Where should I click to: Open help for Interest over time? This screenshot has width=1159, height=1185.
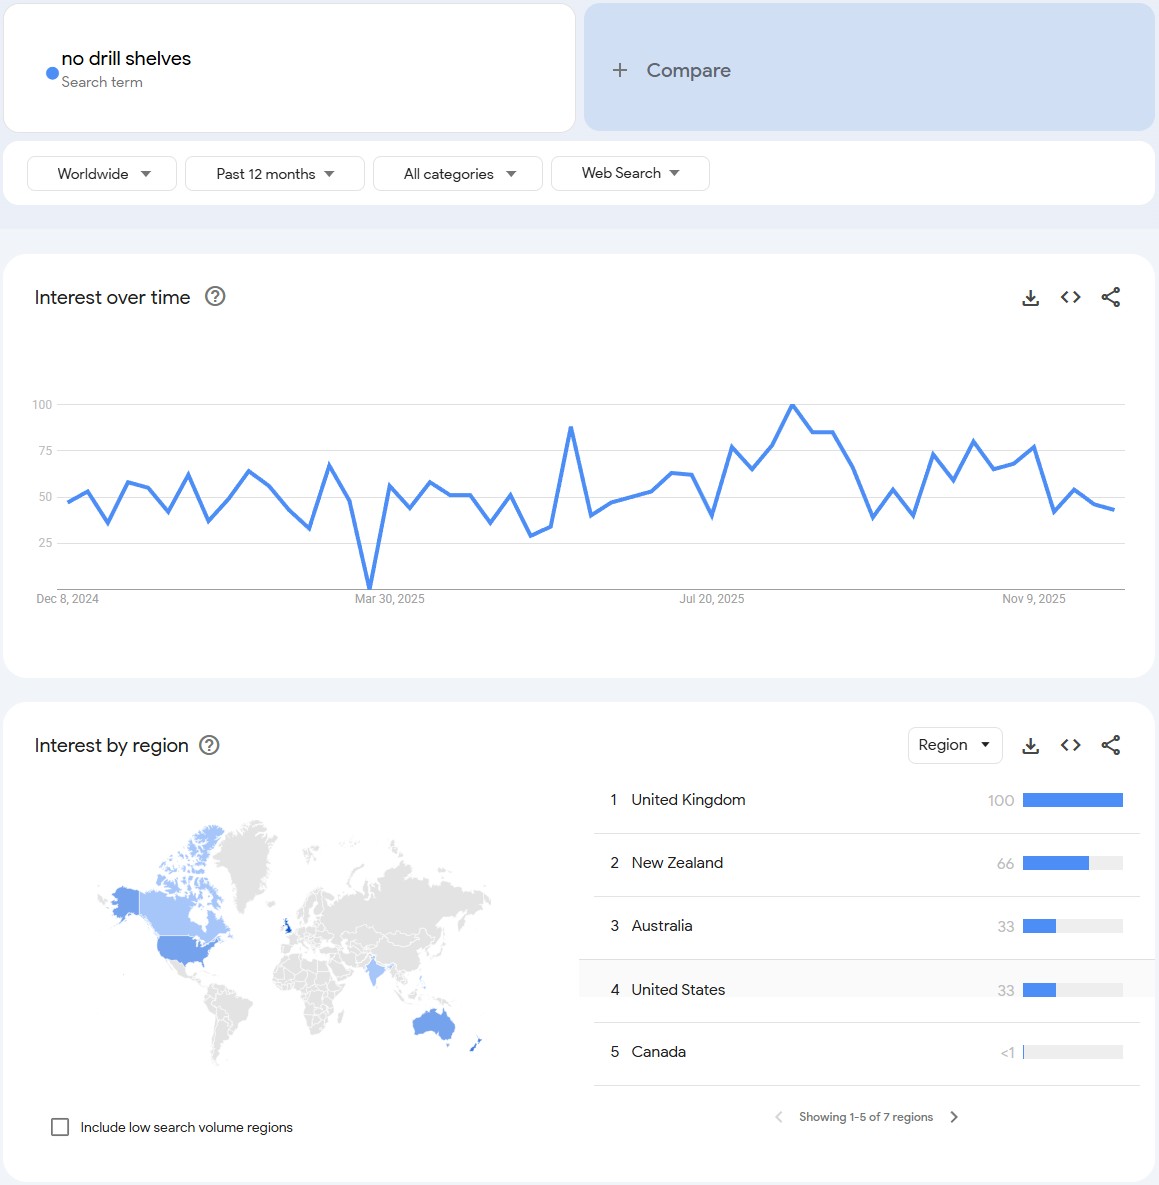point(215,296)
